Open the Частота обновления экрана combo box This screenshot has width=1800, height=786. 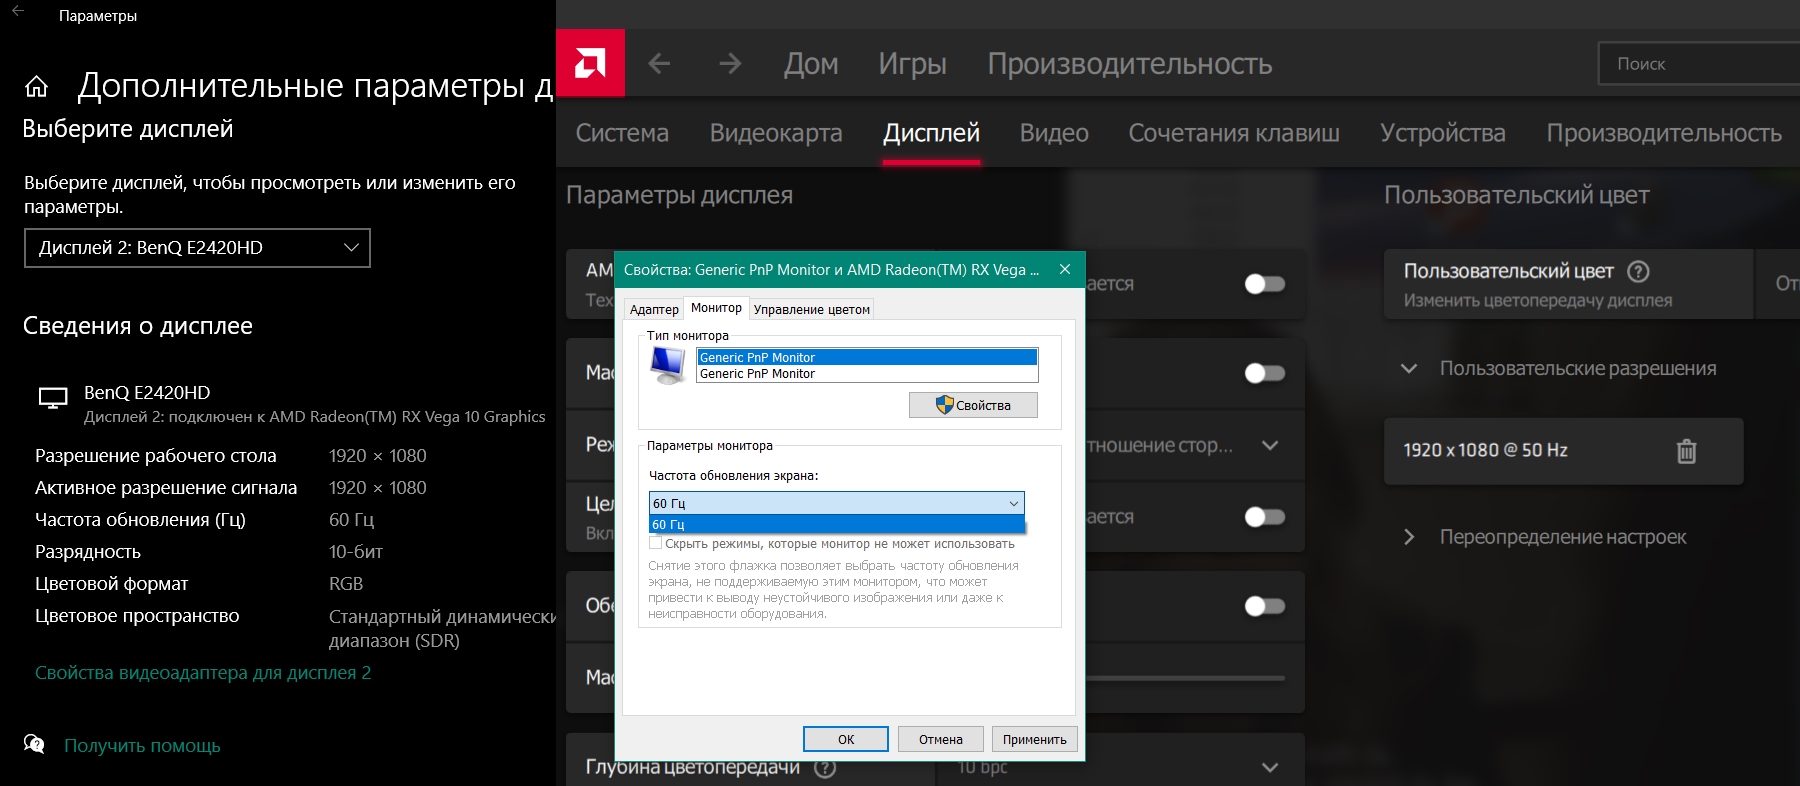pos(836,503)
